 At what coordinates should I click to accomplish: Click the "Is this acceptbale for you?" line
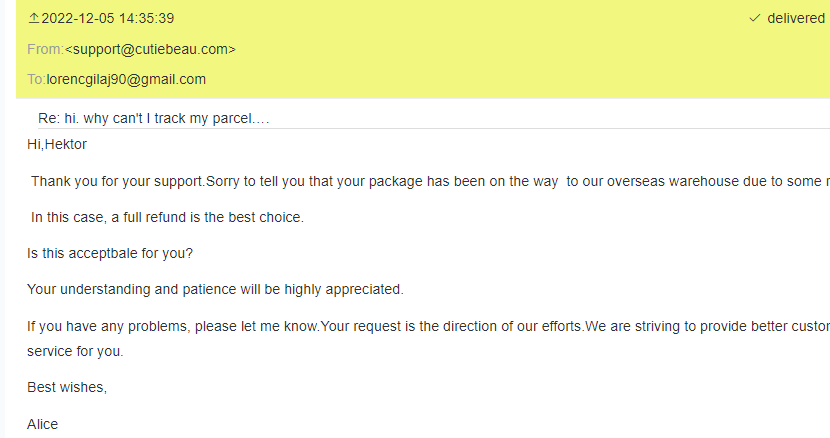[110, 253]
